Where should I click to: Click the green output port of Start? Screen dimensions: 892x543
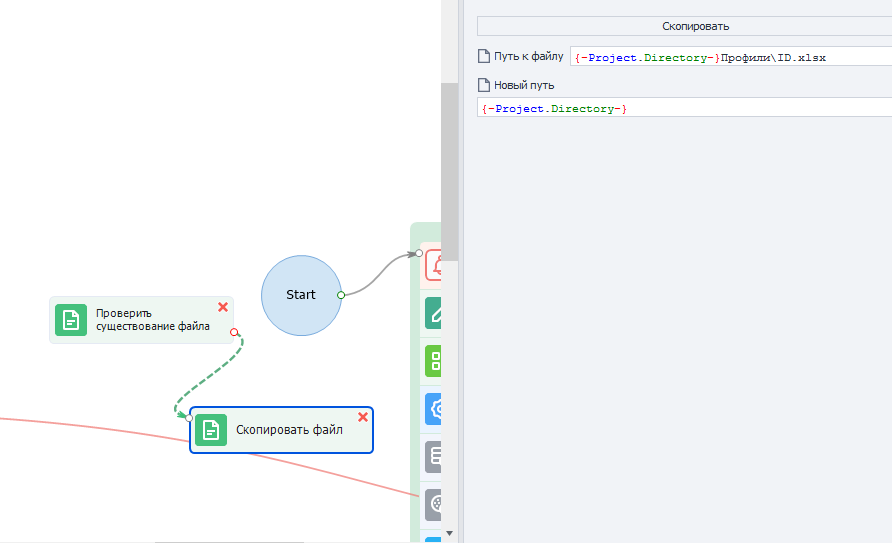(x=341, y=295)
